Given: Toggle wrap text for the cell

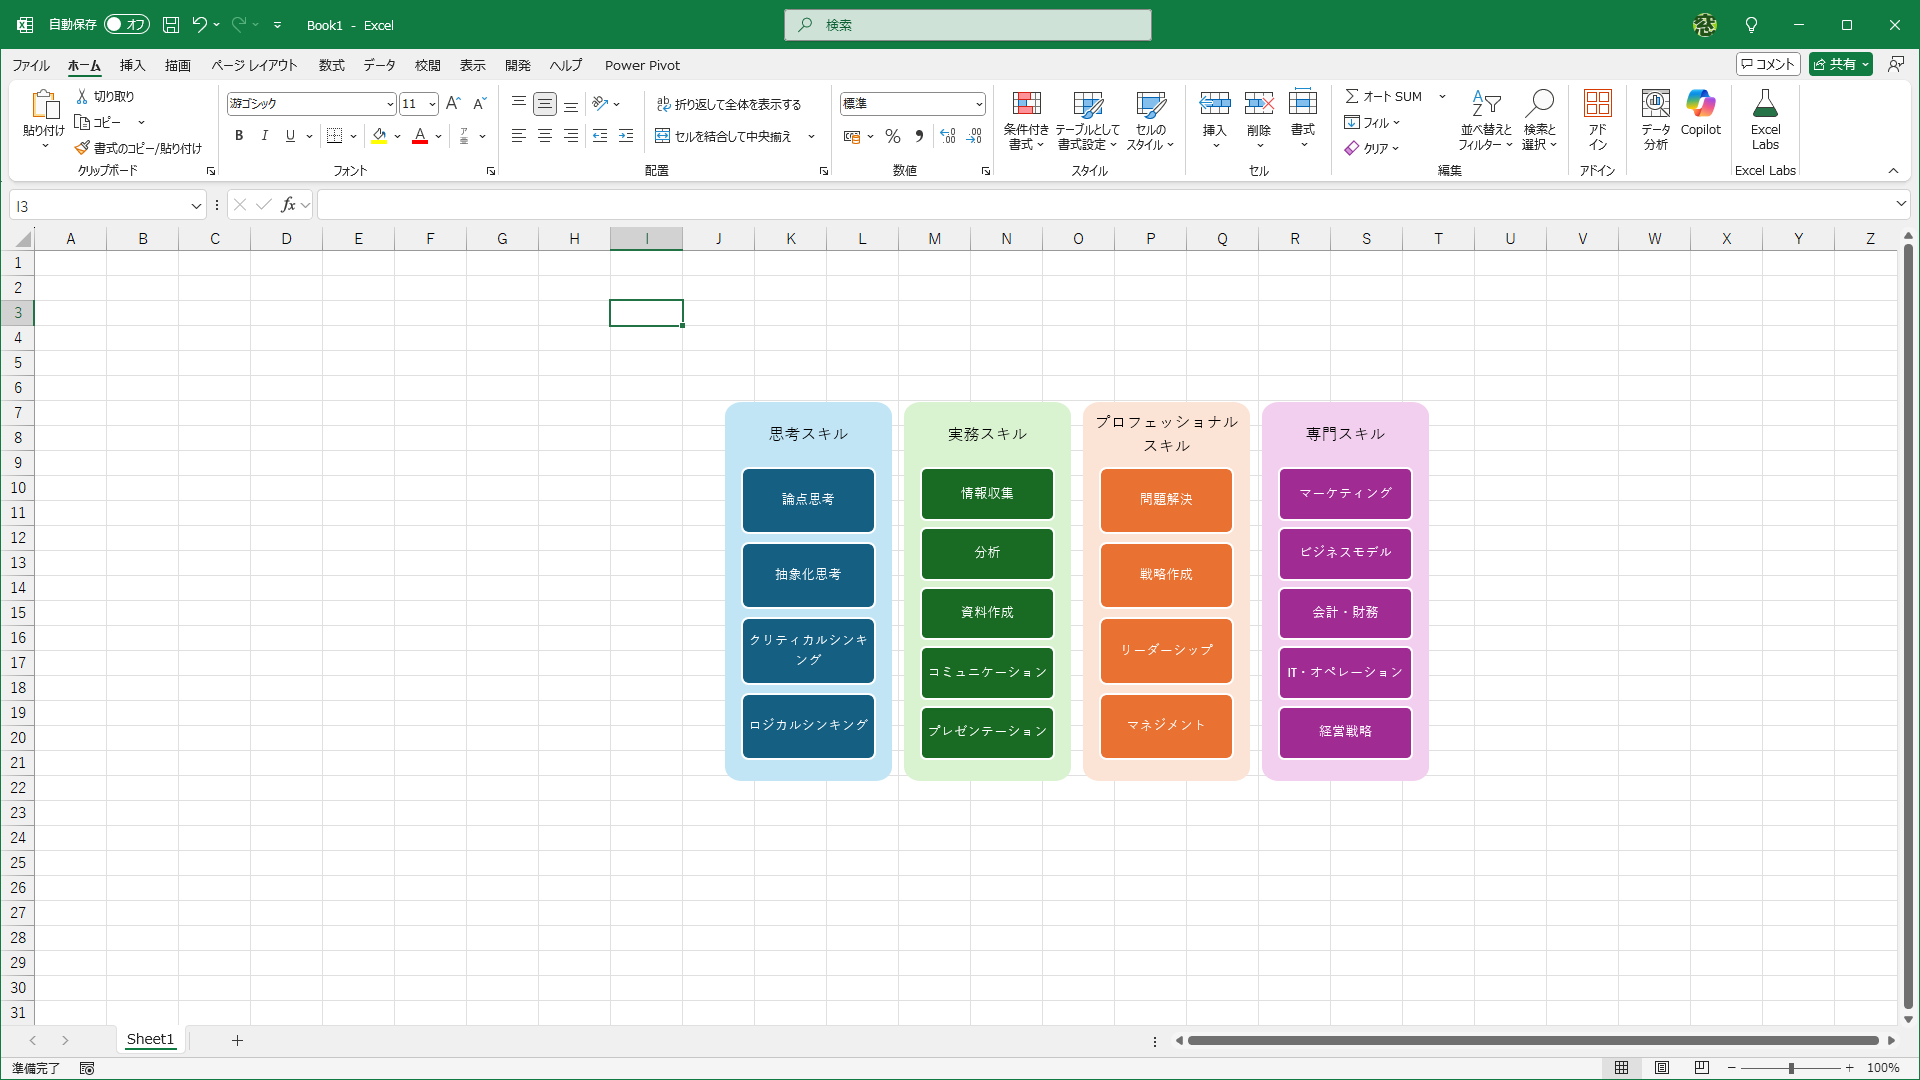Looking at the screenshot, I should [x=729, y=104].
